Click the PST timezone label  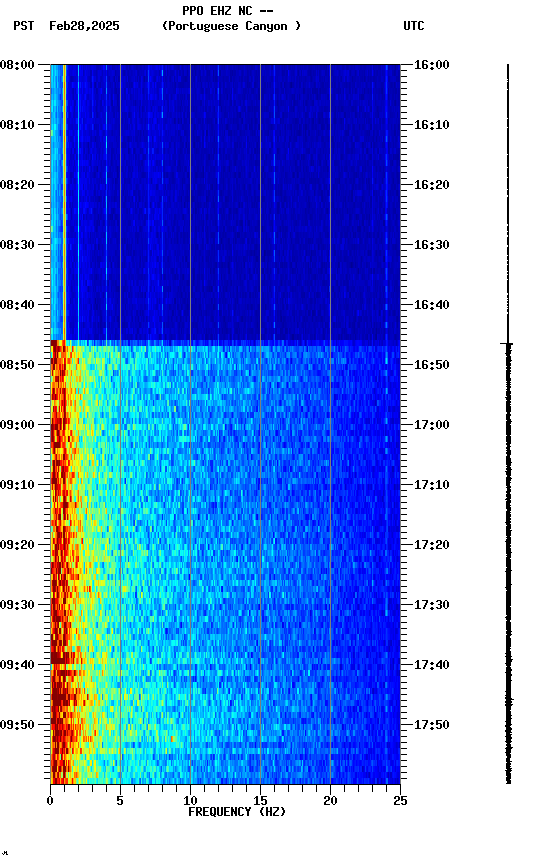[x=24, y=26]
